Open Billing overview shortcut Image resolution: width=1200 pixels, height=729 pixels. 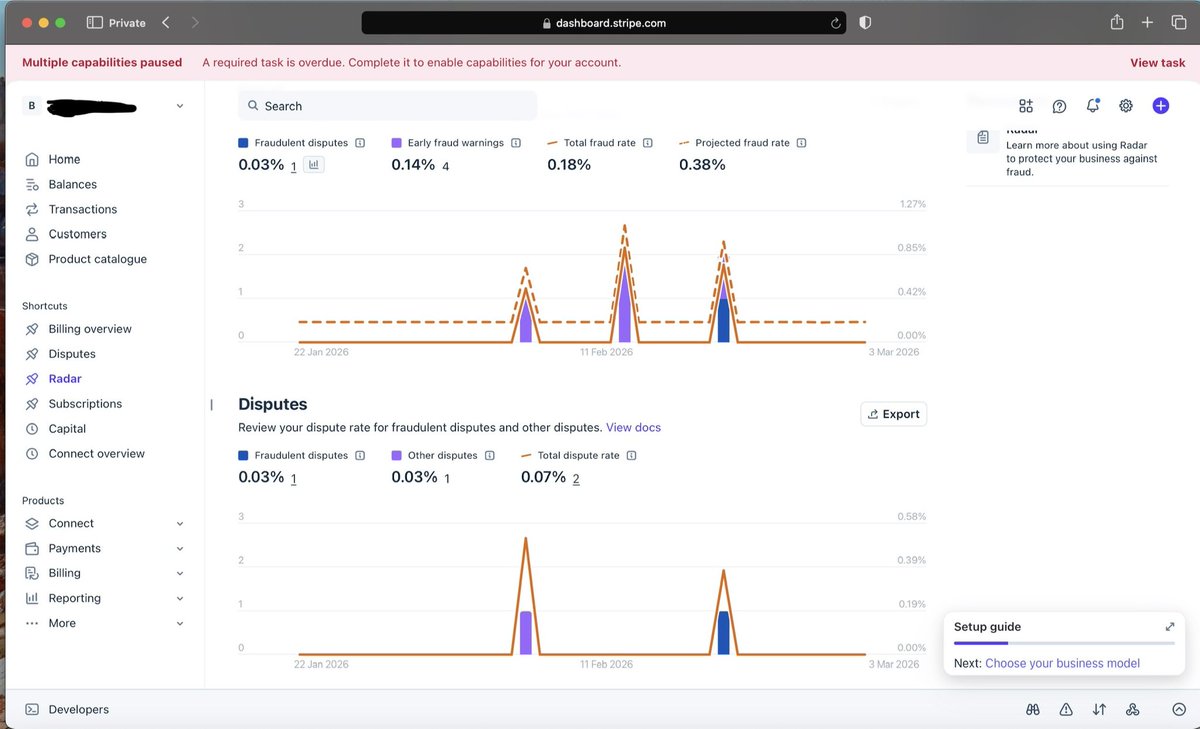coord(90,329)
